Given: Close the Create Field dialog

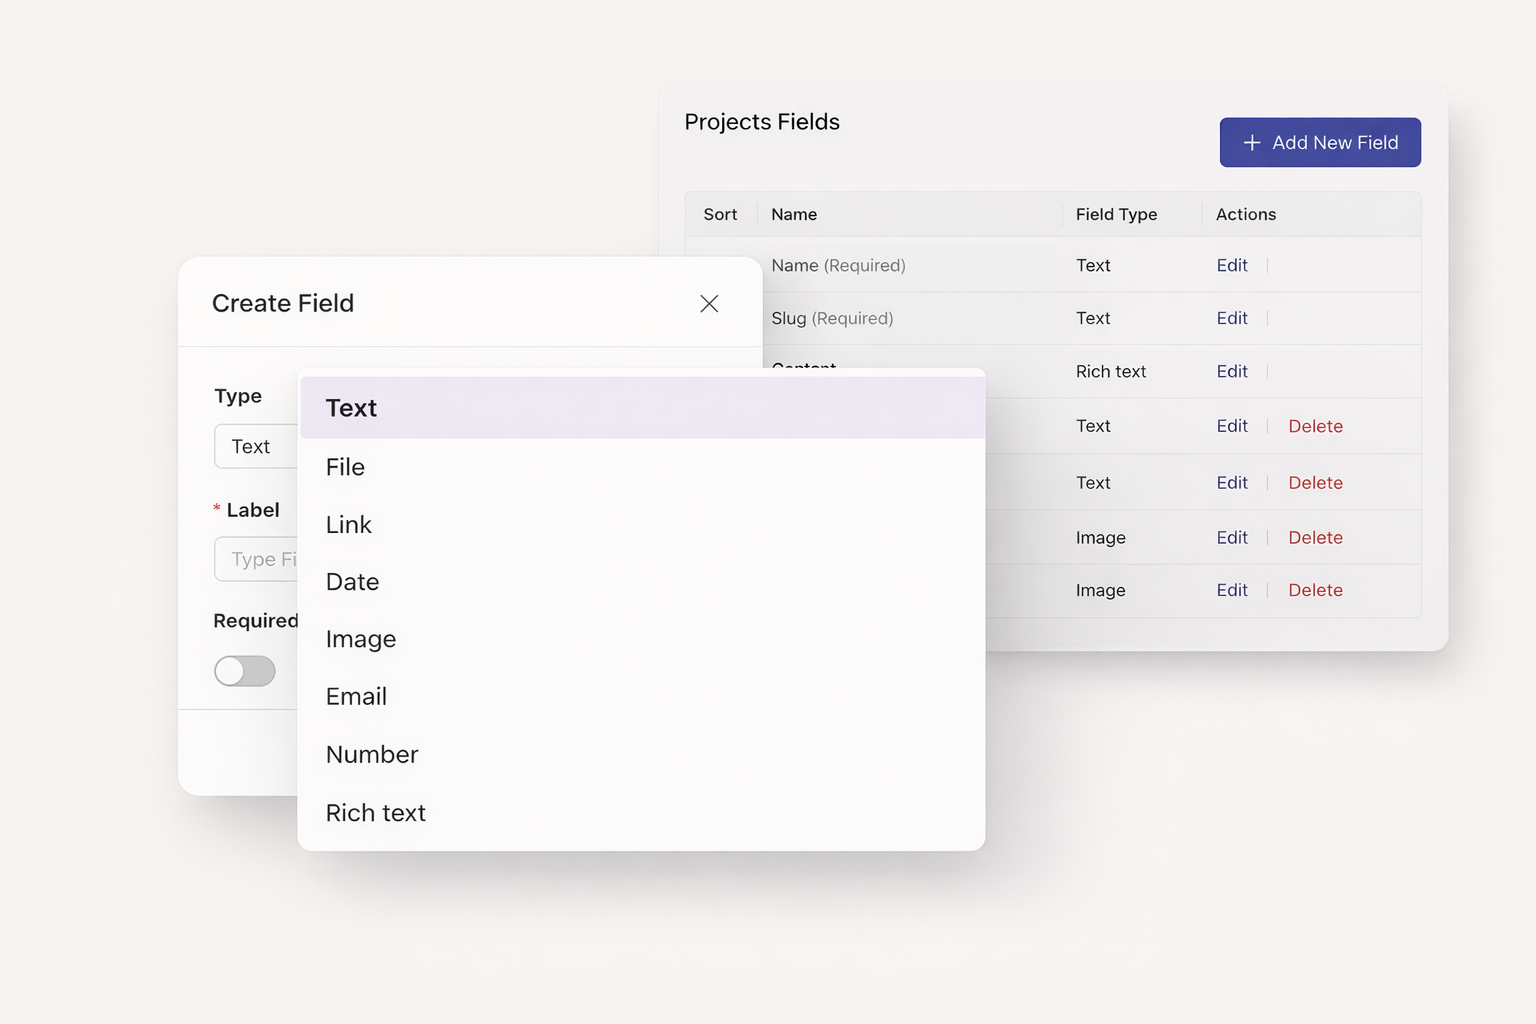Looking at the screenshot, I should click(709, 304).
